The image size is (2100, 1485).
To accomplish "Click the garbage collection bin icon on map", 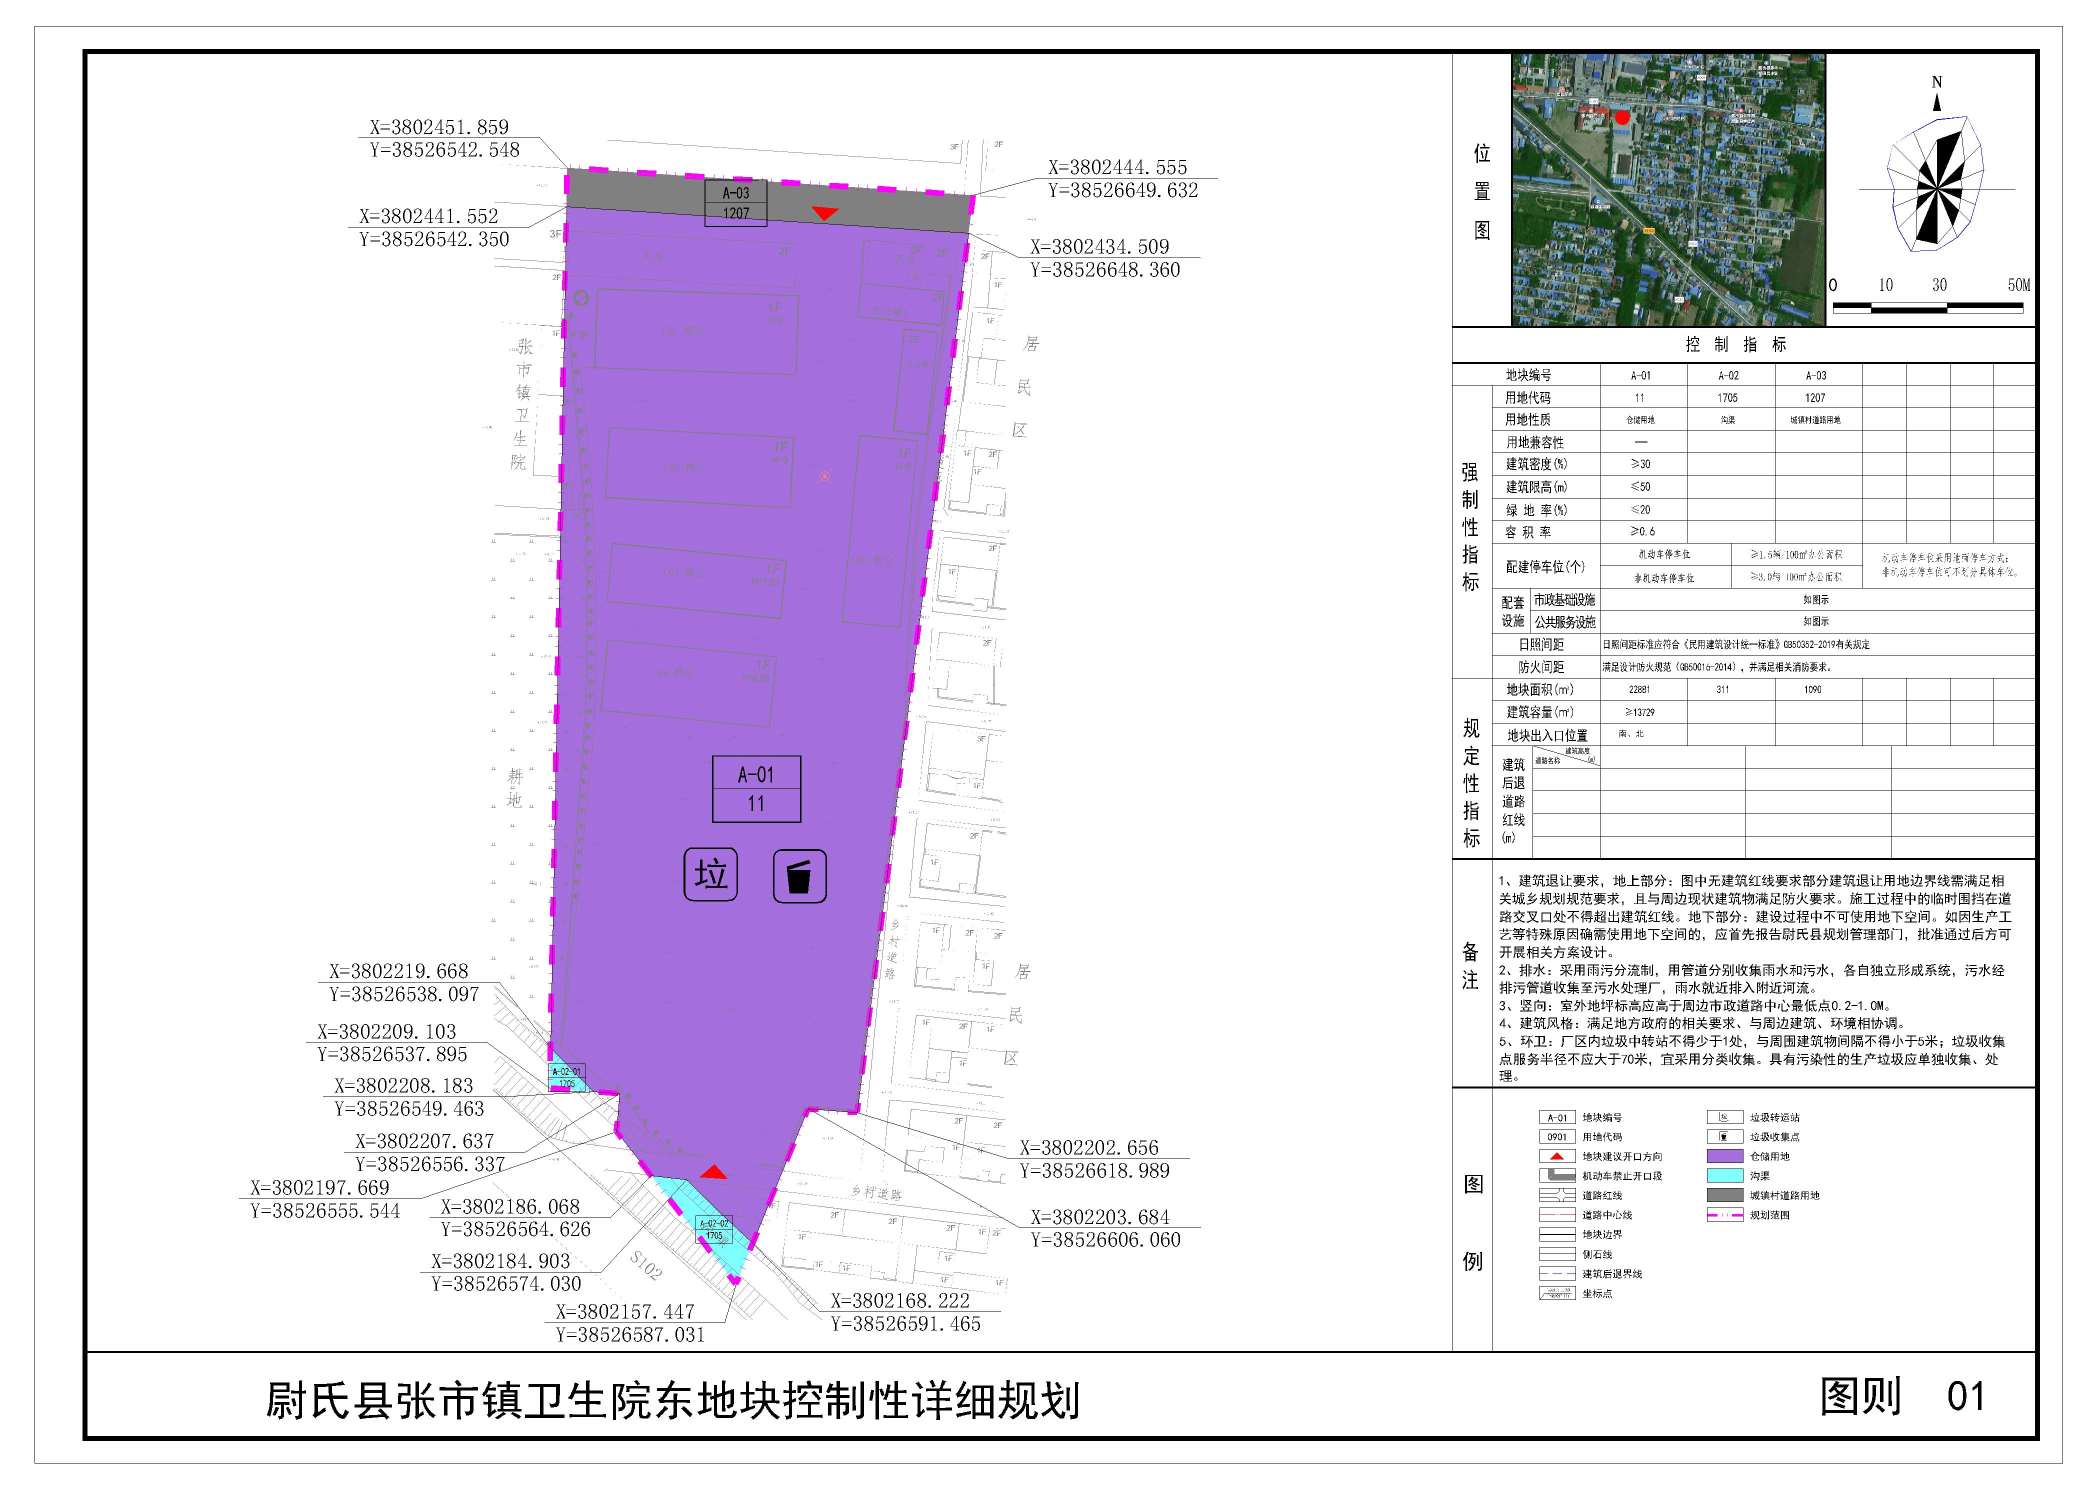I will (x=799, y=877).
